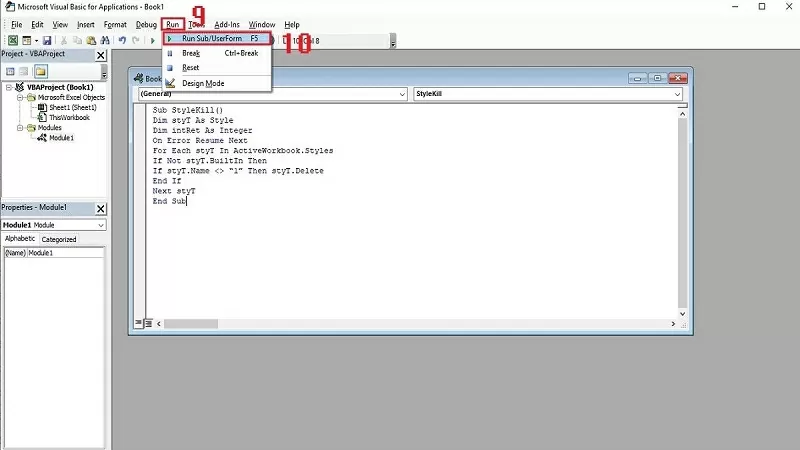Select ThisWorkbook in project tree
The image size is (800, 450).
point(69,117)
